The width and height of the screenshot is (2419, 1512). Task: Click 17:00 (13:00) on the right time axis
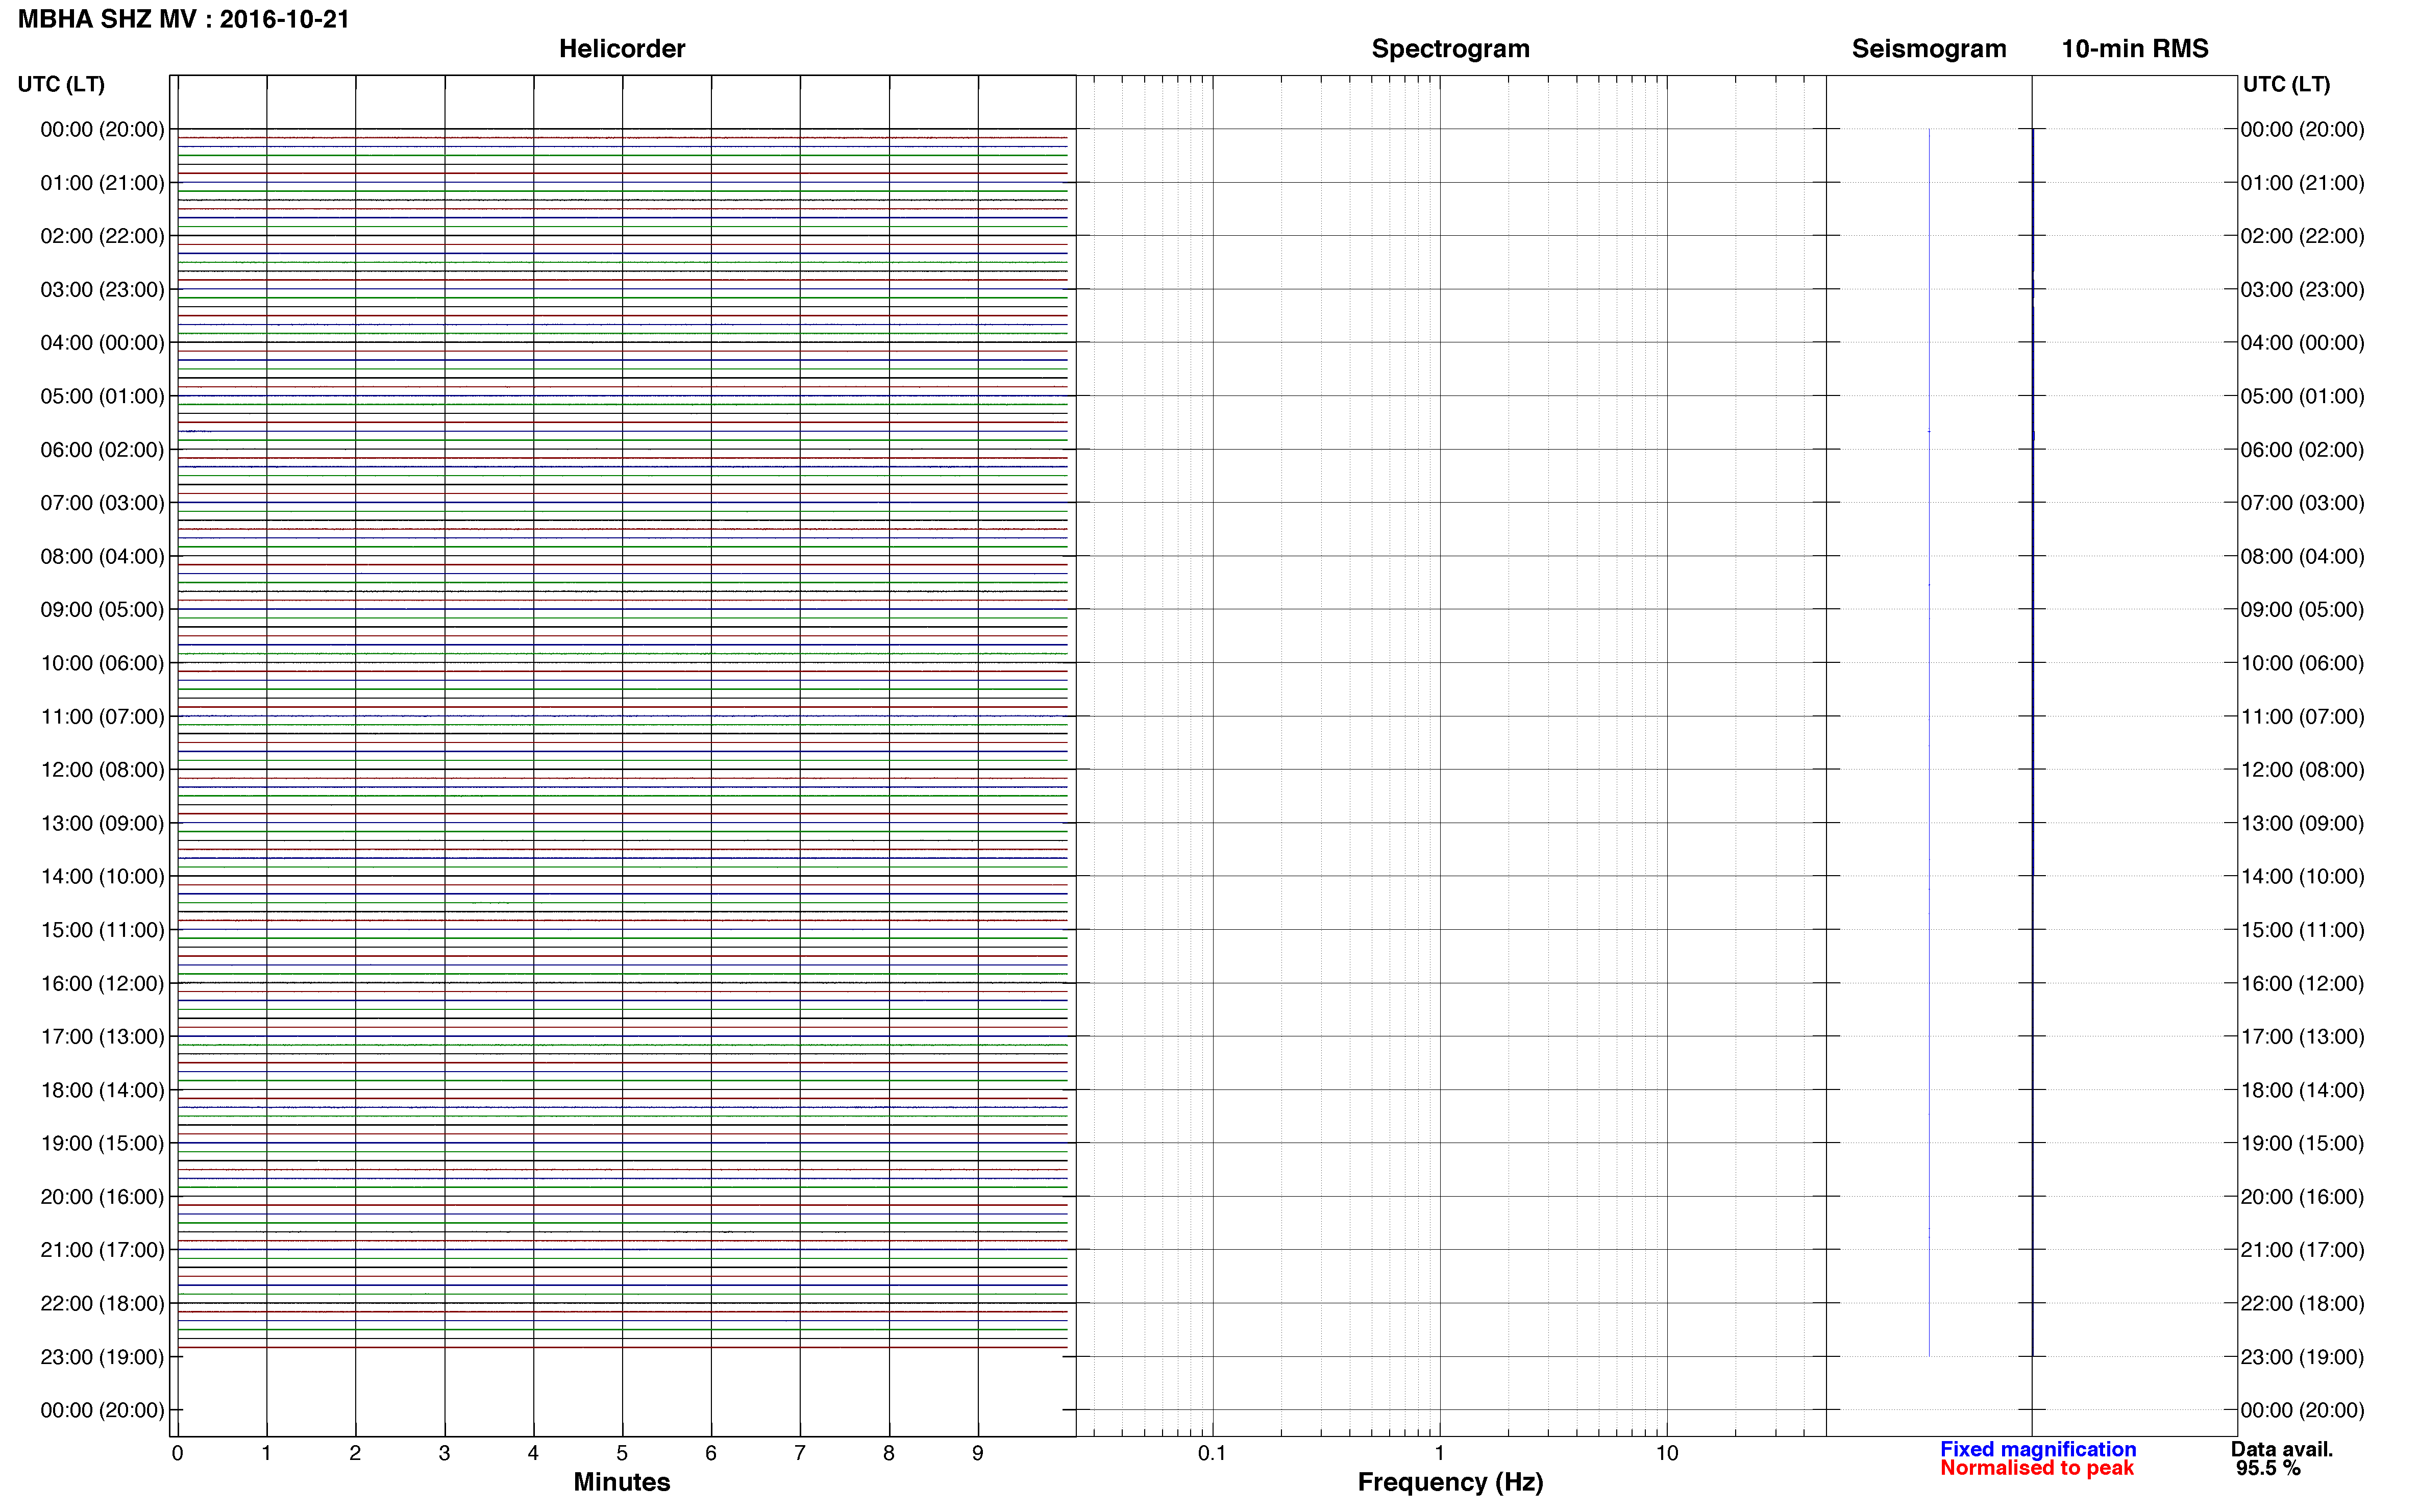click(x=2302, y=1037)
